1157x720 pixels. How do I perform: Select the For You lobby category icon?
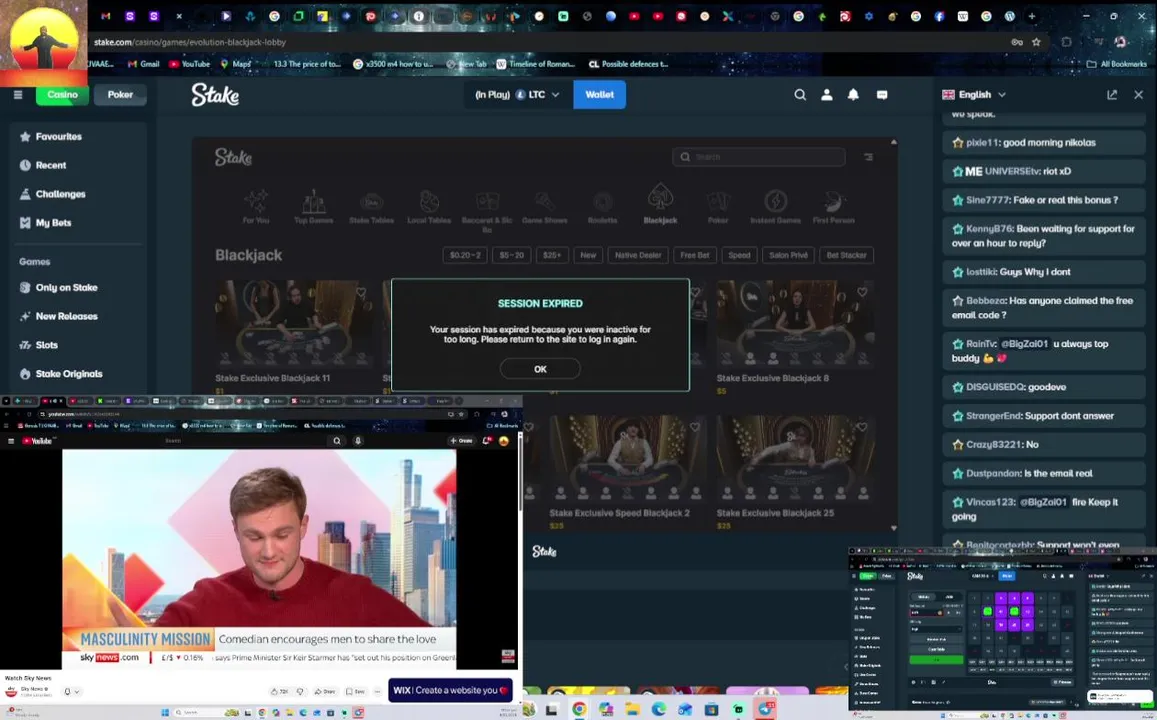click(x=256, y=206)
